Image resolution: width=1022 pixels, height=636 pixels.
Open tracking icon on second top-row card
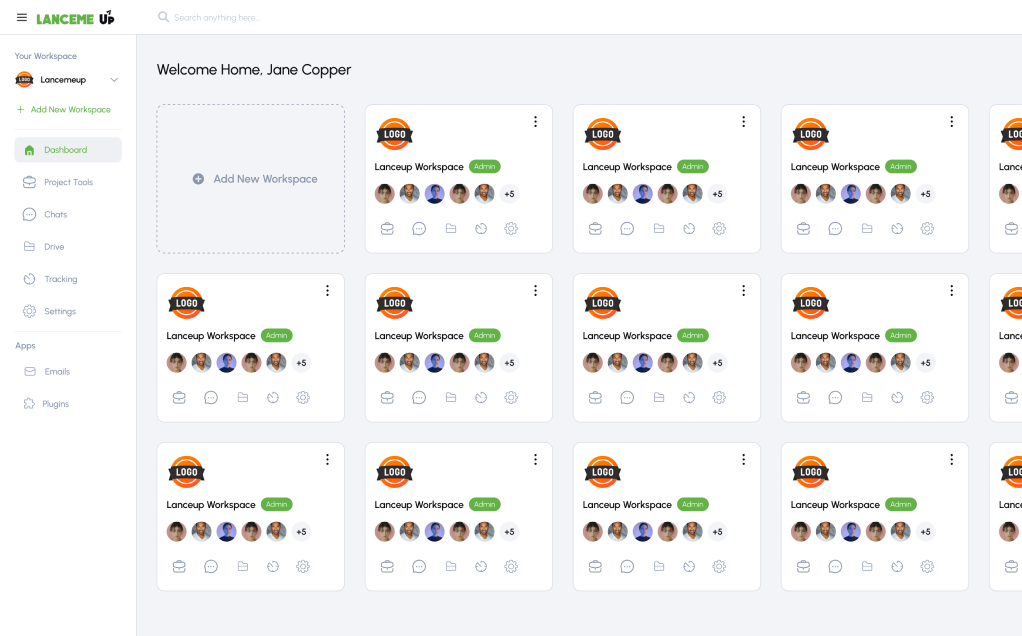click(x=689, y=229)
